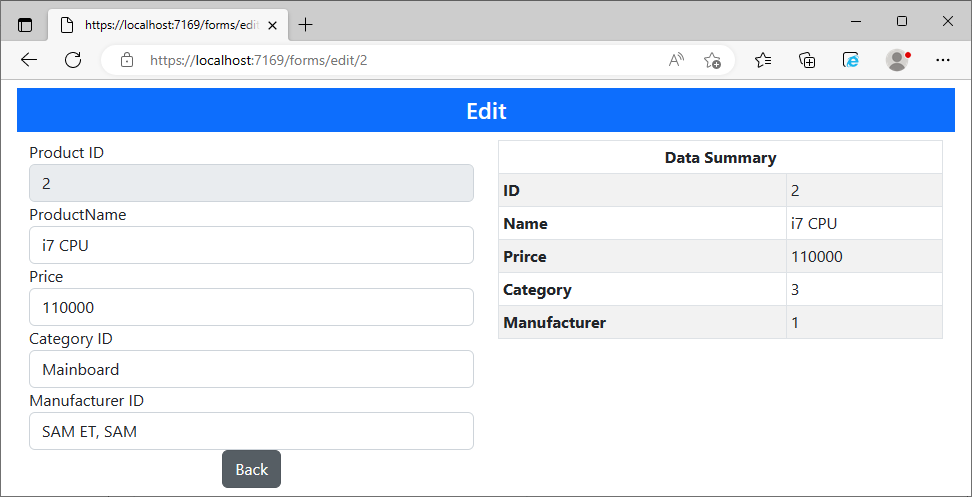Open a new tab with plus icon
Image resolution: width=972 pixels, height=497 pixels.
(306, 25)
